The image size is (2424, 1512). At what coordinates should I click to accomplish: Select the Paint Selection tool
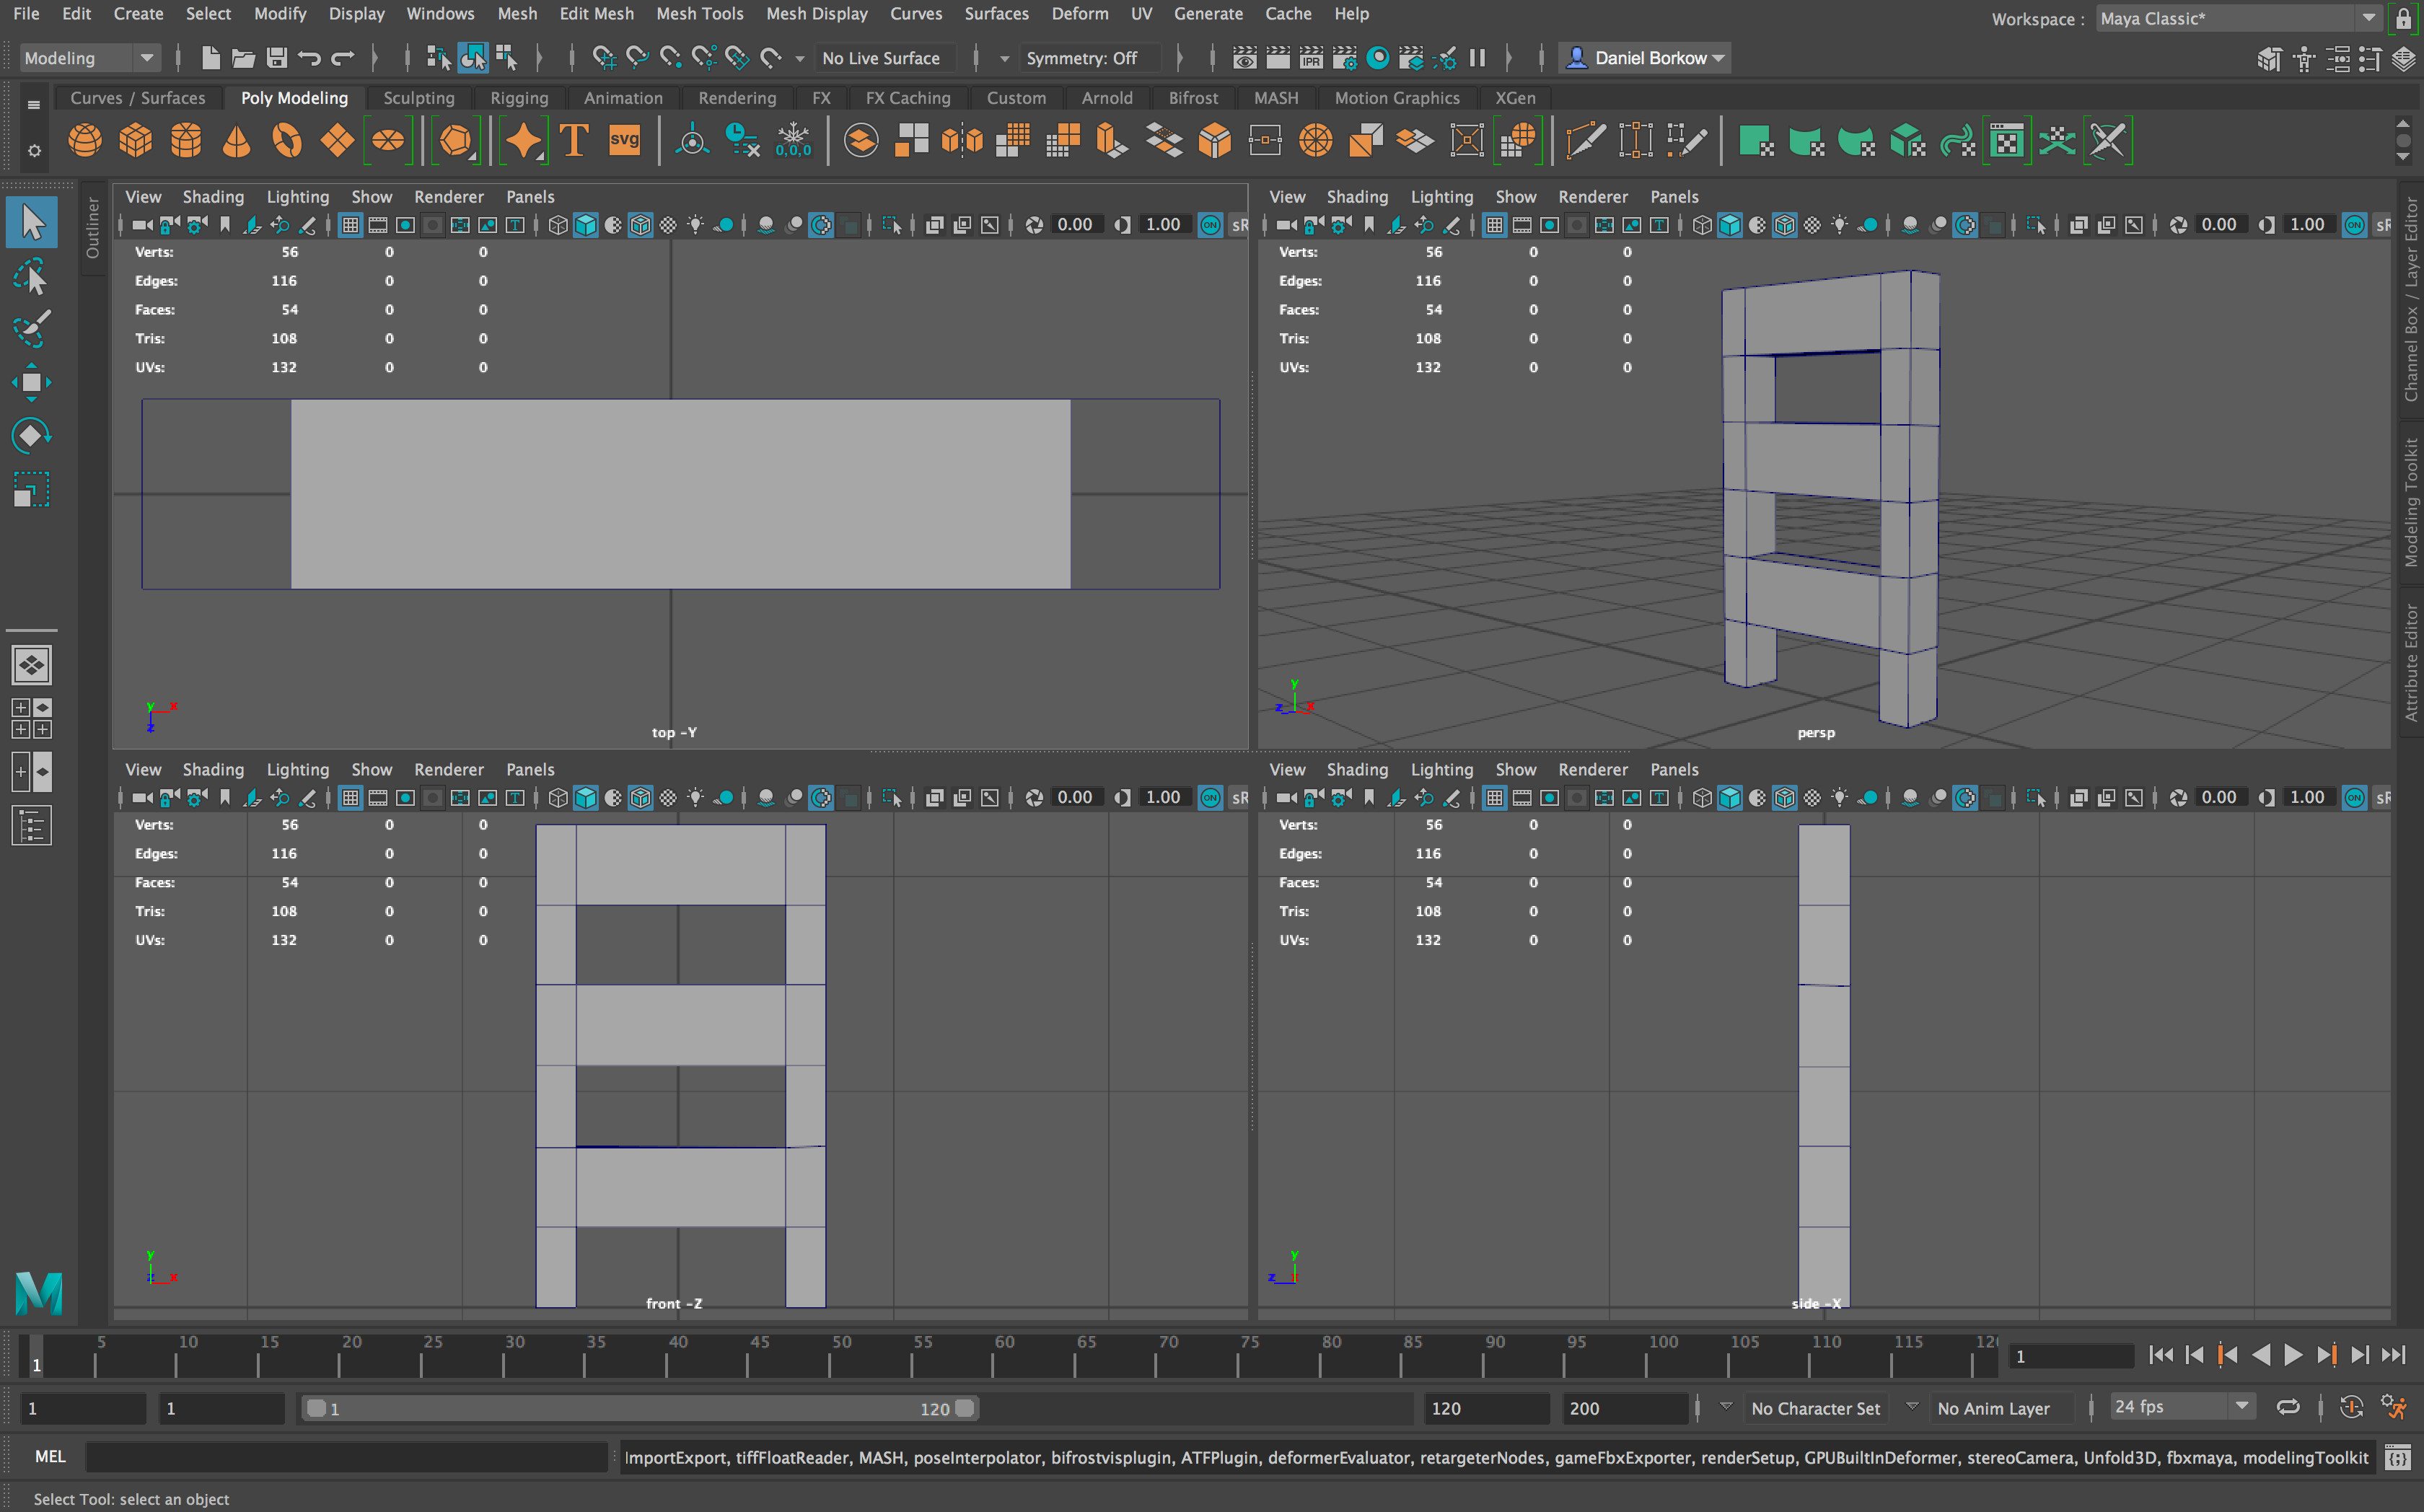click(x=31, y=328)
